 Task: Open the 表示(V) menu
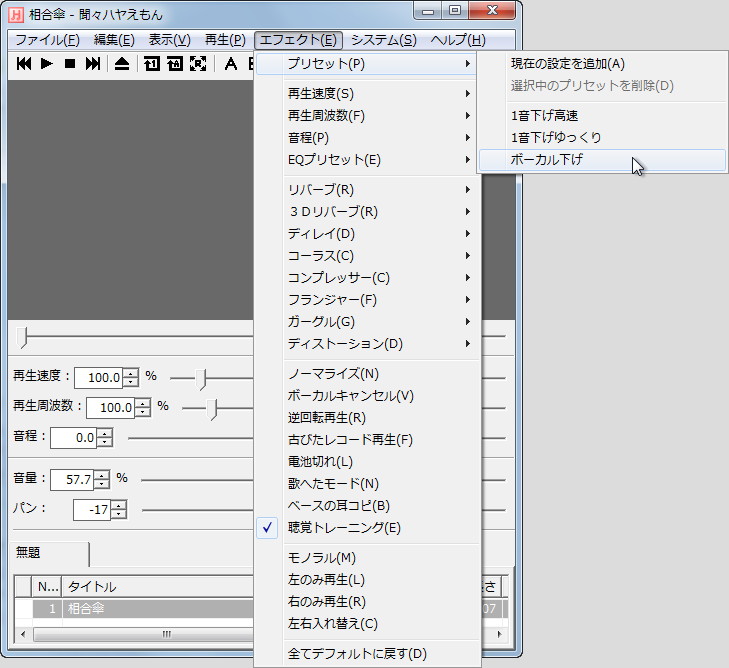(x=170, y=40)
